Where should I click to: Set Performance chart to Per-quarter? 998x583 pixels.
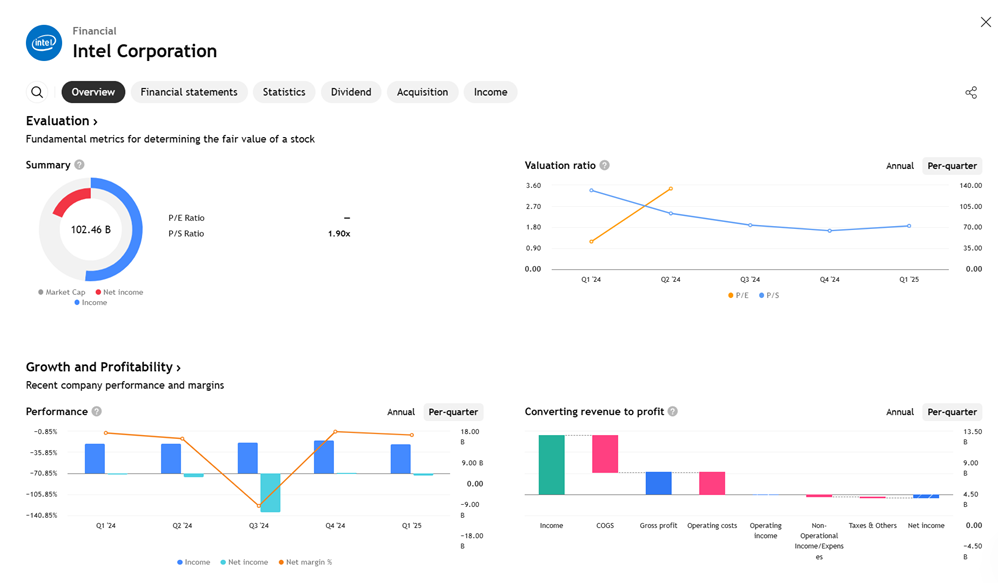pos(453,412)
